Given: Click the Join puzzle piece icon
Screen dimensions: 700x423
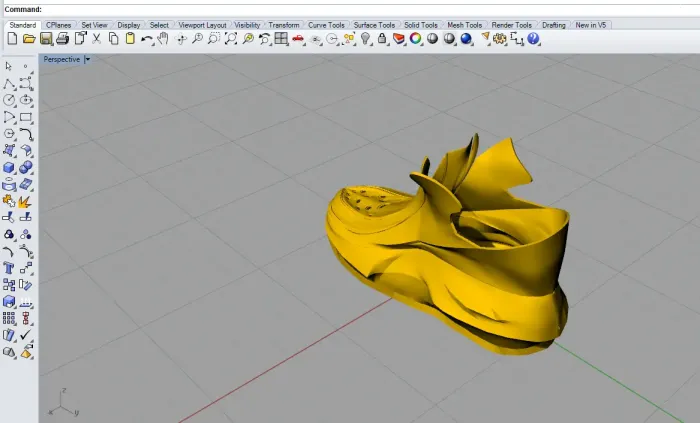Looking at the screenshot, I should [x=8, y=201].
